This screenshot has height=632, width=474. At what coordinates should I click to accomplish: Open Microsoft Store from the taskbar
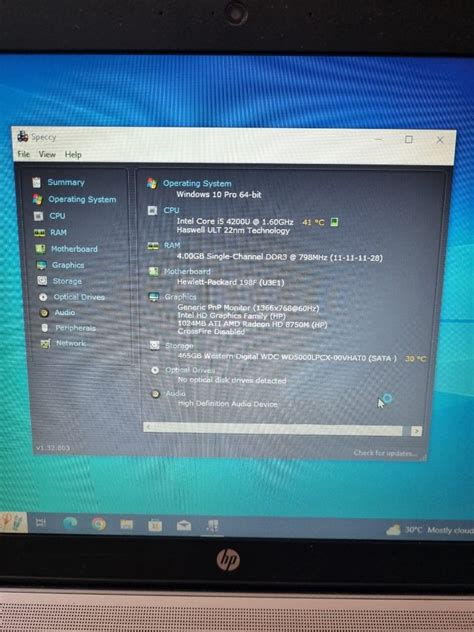coord(155,525)
